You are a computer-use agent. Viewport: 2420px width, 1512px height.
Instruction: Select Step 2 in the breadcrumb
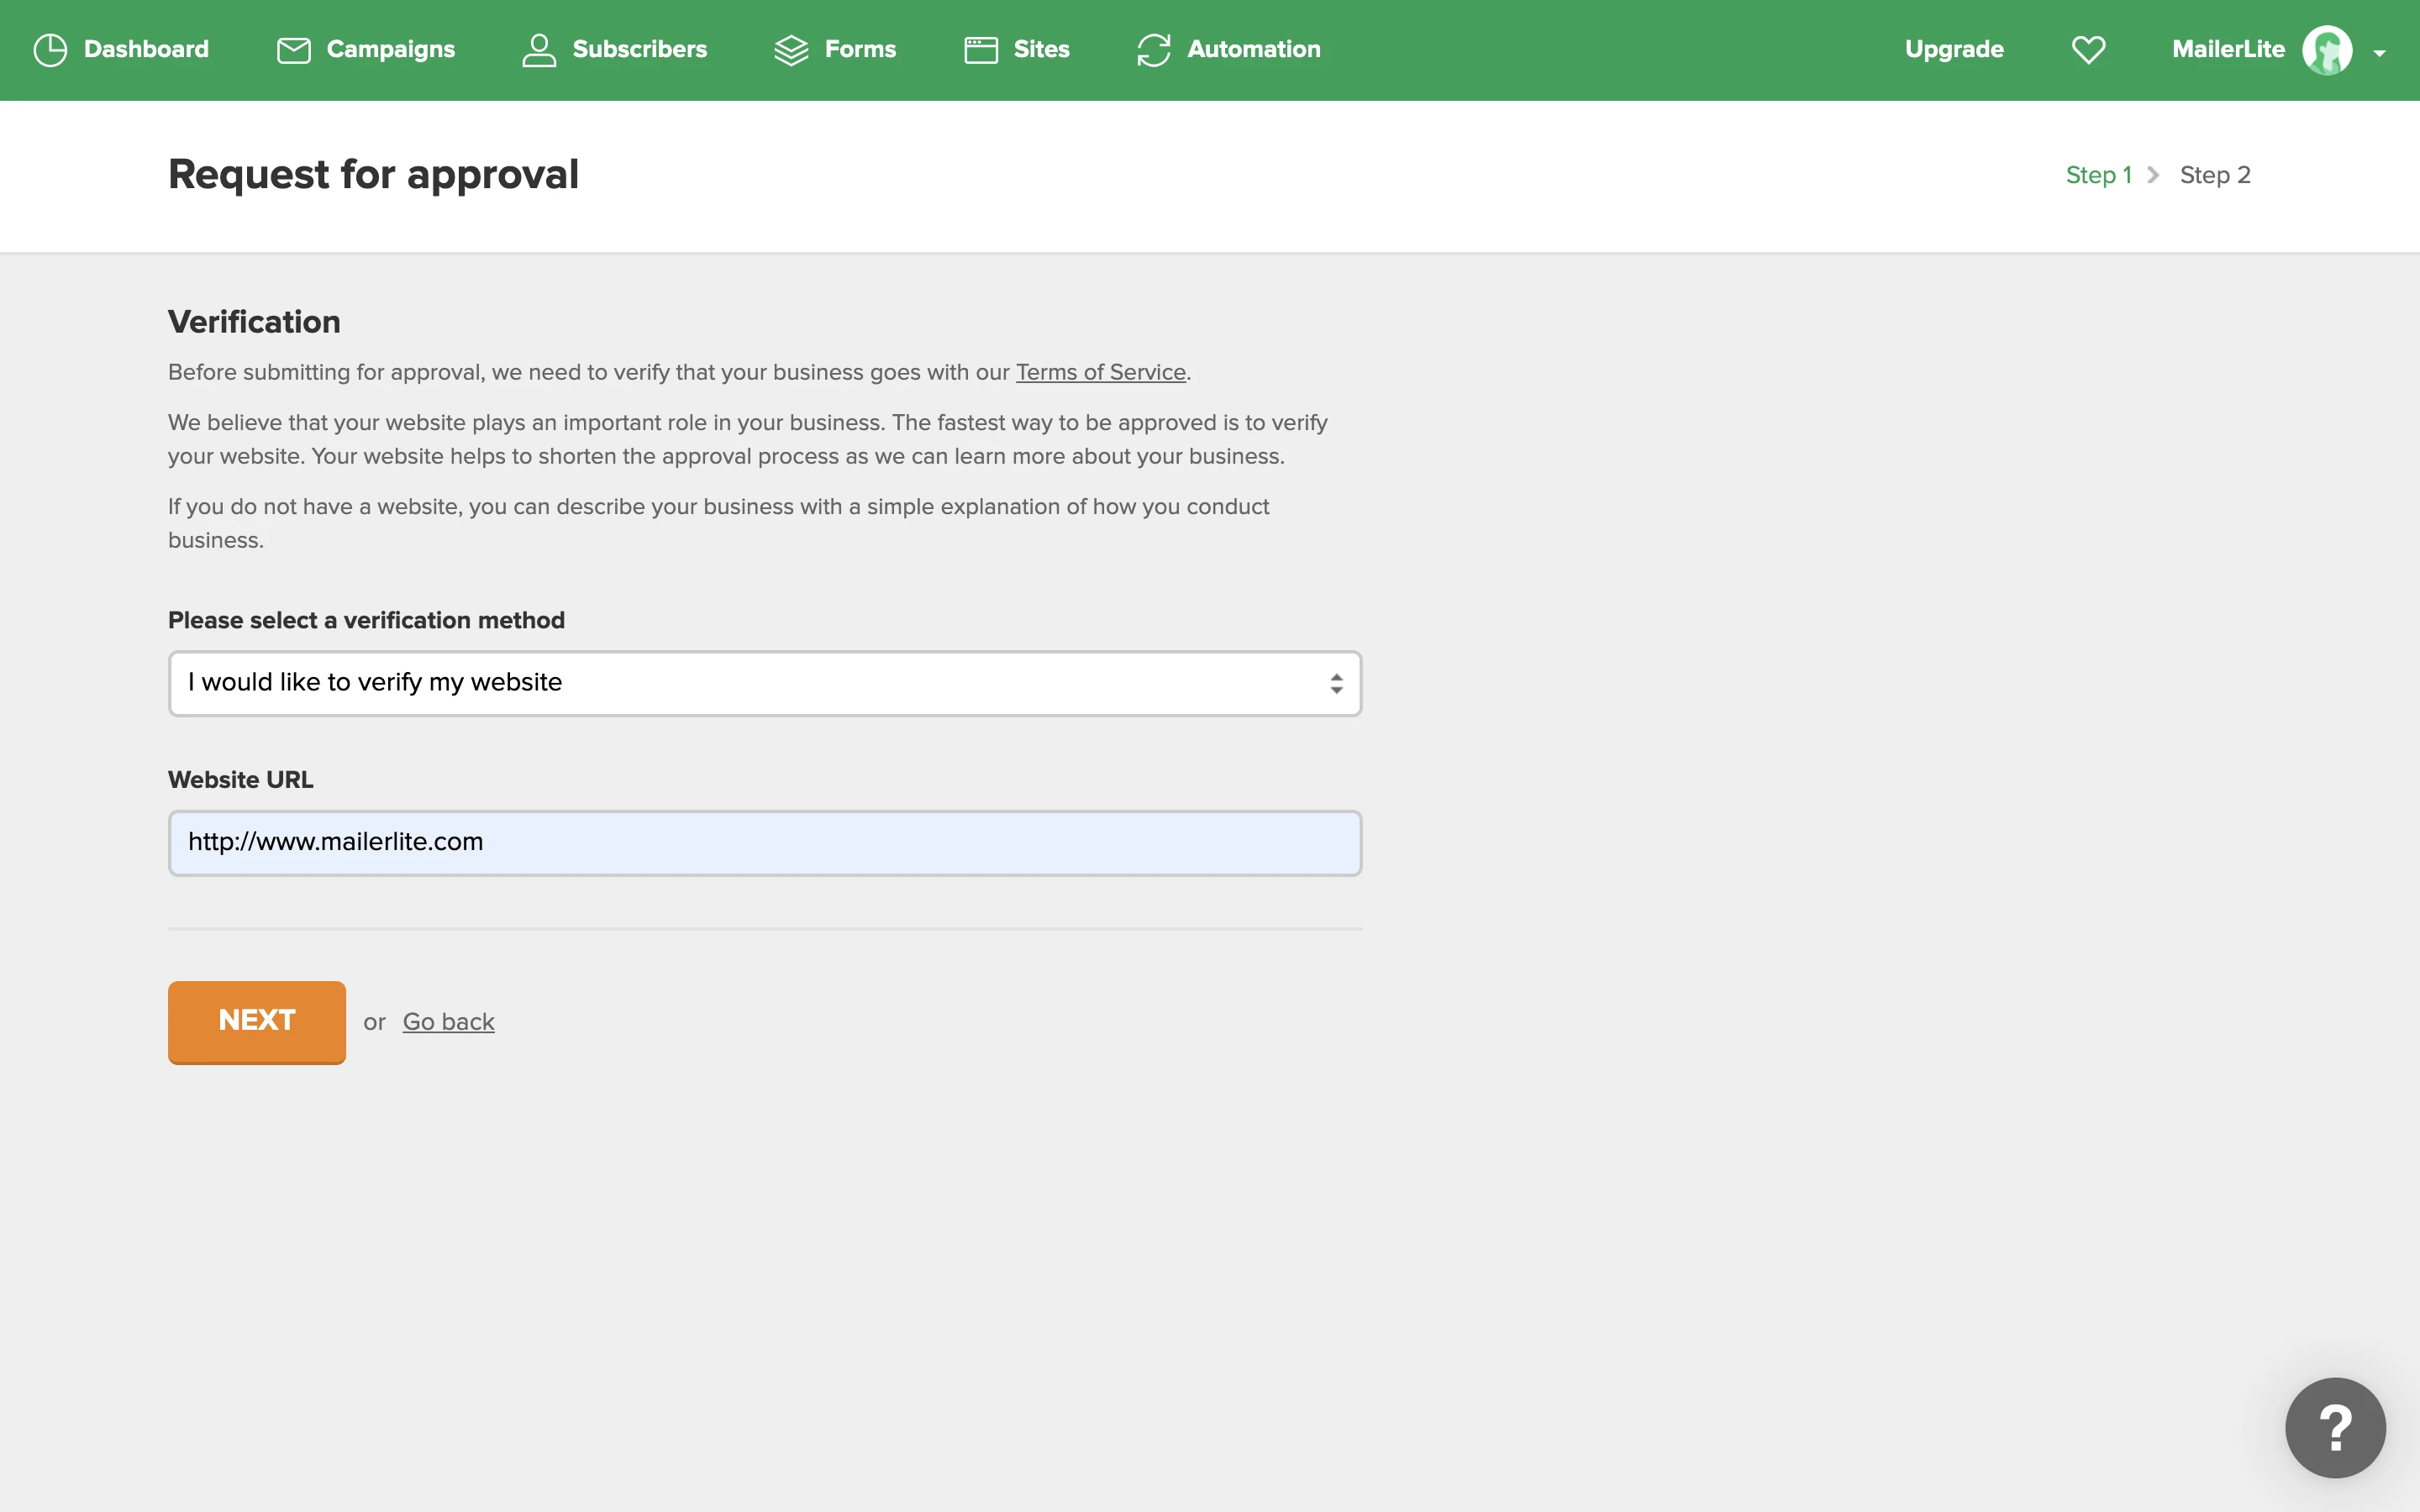[x=2214, y=175]
